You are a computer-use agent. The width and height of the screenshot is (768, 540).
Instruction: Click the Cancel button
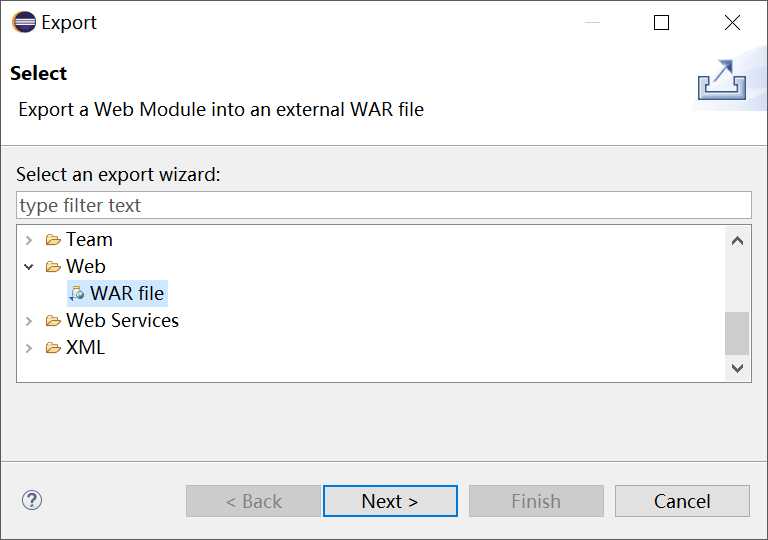682,501
